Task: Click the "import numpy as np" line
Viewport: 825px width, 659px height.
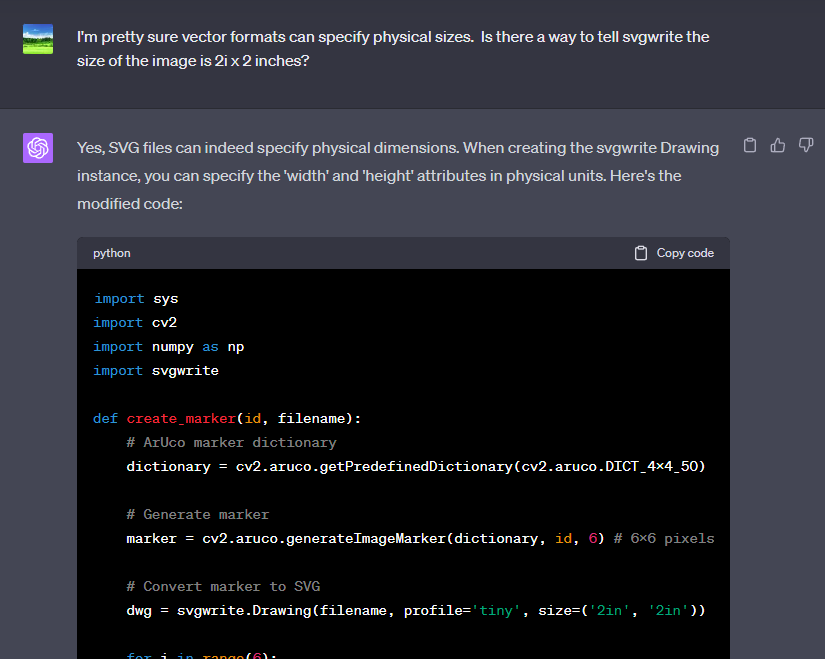Action: (x=169, y=346)
